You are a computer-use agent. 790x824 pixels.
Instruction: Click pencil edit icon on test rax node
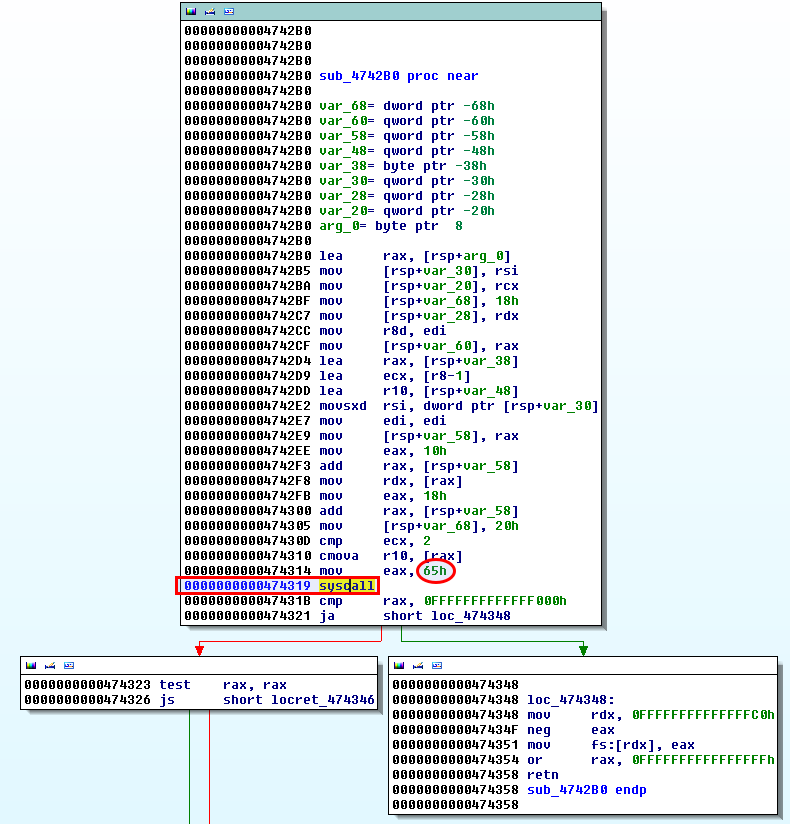(x=49, y=665)
